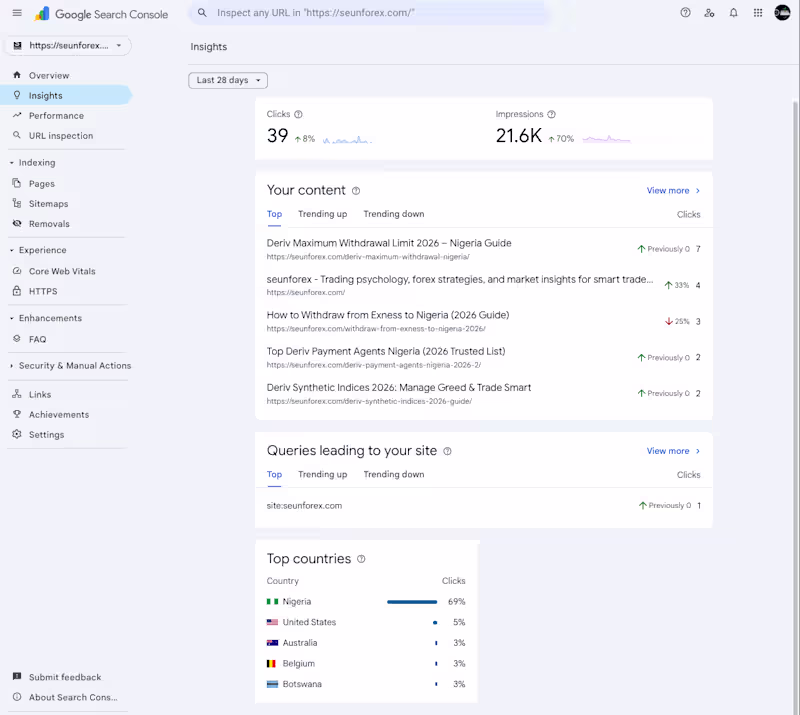Click the Achievements trophy icon
800x715 pixels.
pyautogui.click(x=17, y=414)
